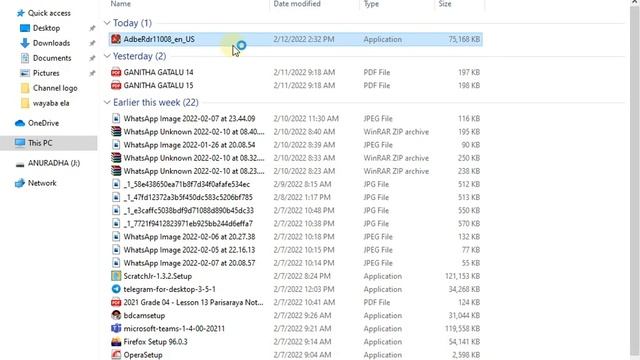Click telegram-for-desktop-3-5-1 icon
The image size is (640, 360).
(x=116, y=289)
